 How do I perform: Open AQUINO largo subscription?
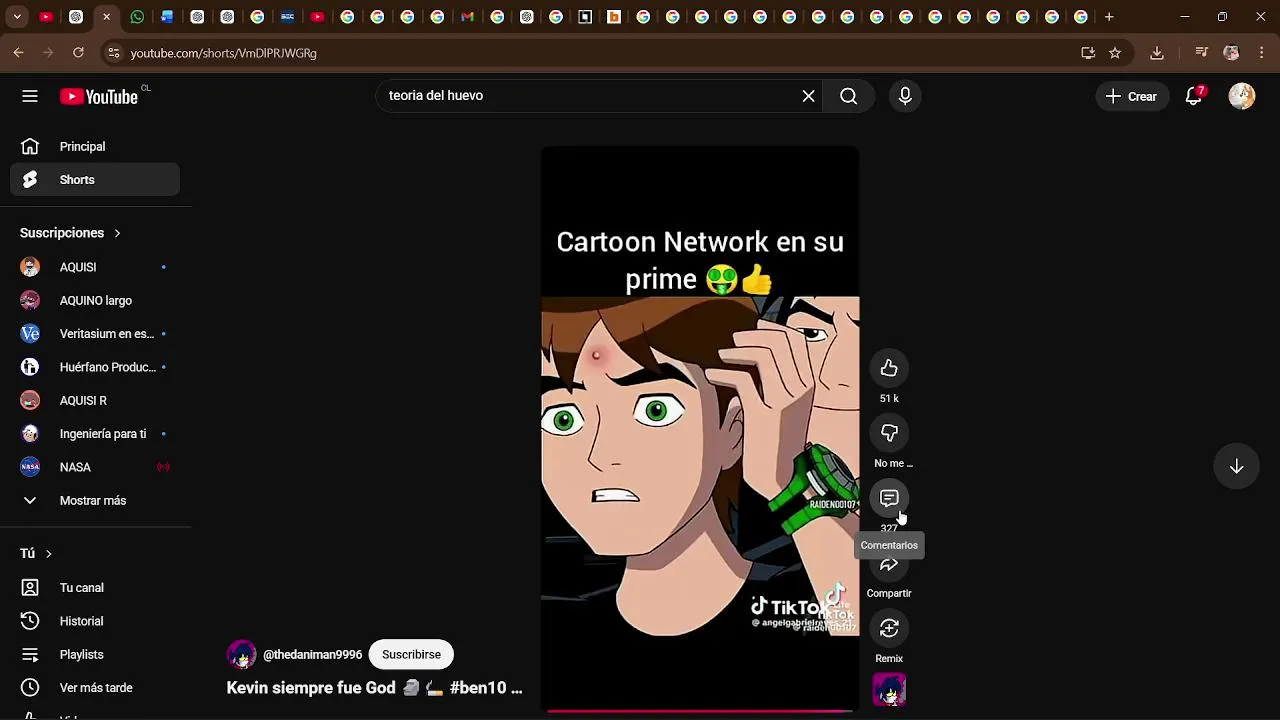point(95,301)
